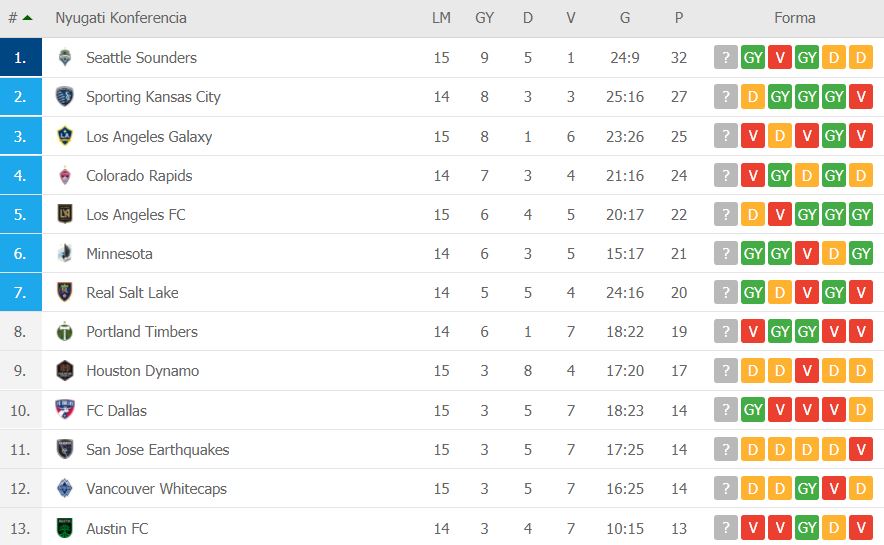
Task: Open the Vancouver Whitecaps team link
Action: pyautogui.click(x=156, y=489)
